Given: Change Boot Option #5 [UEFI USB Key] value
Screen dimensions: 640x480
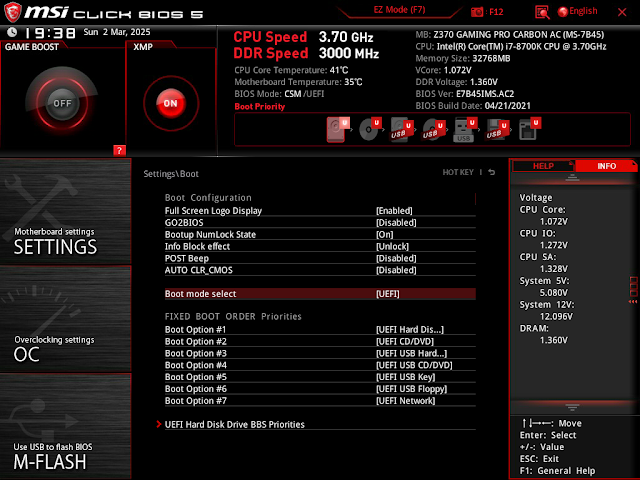Looking at the screenshot, I should [x=405, y=377].
